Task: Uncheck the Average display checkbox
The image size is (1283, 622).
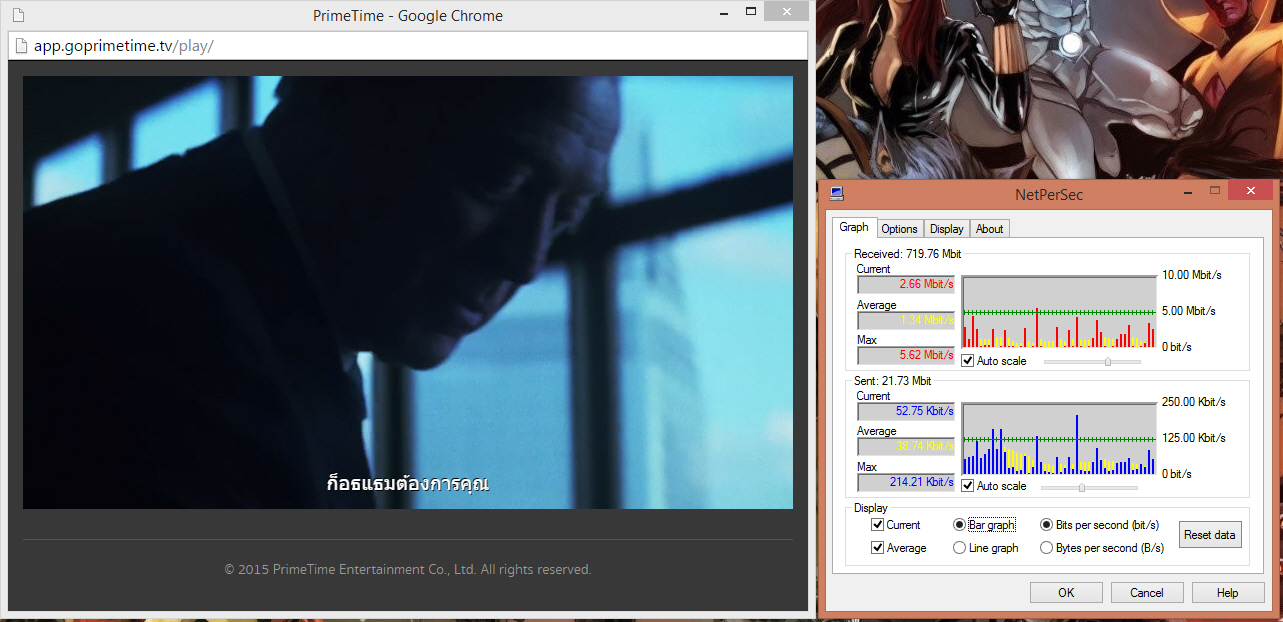Action: click(x=899, y=548)
